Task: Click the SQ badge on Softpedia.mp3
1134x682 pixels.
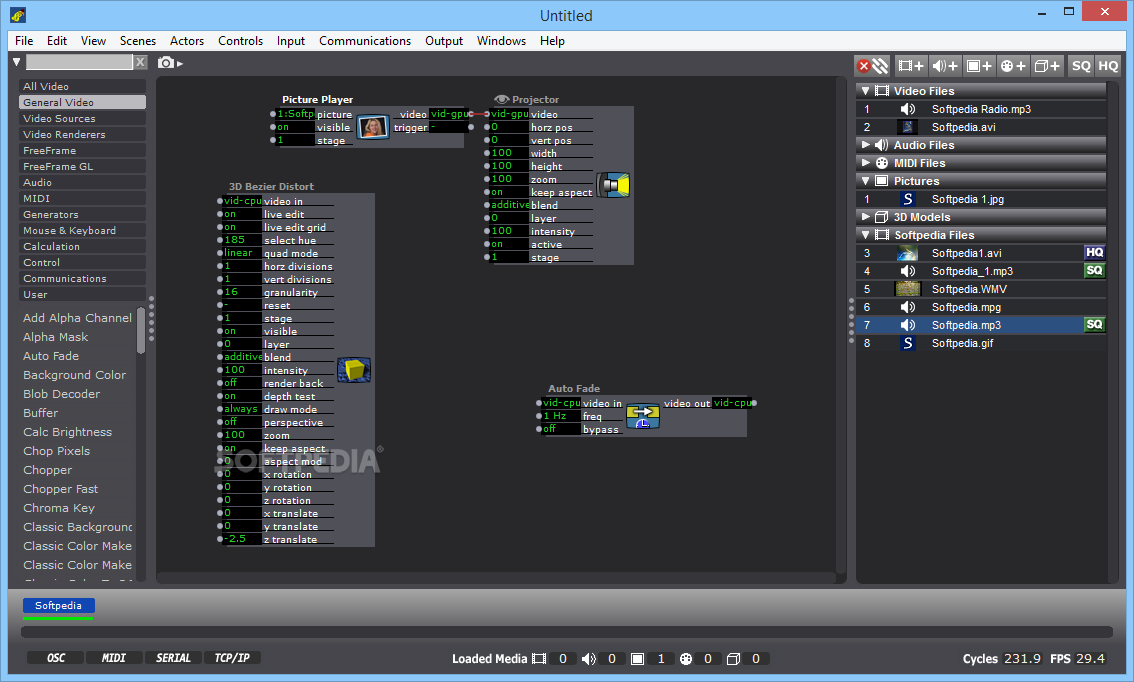Action: [x=1094, y=325]
